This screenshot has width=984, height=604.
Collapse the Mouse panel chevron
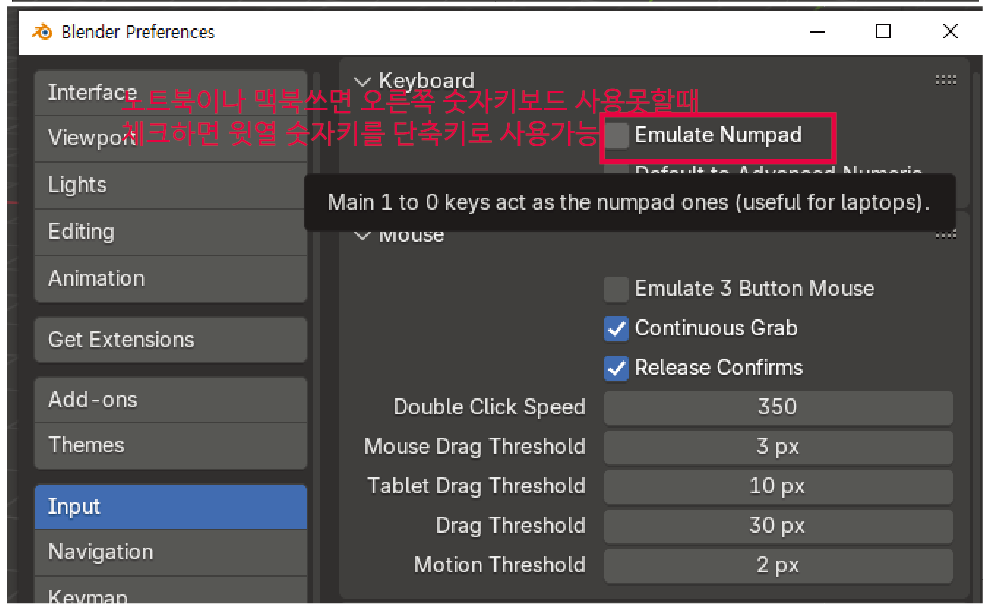coord(362,235)
